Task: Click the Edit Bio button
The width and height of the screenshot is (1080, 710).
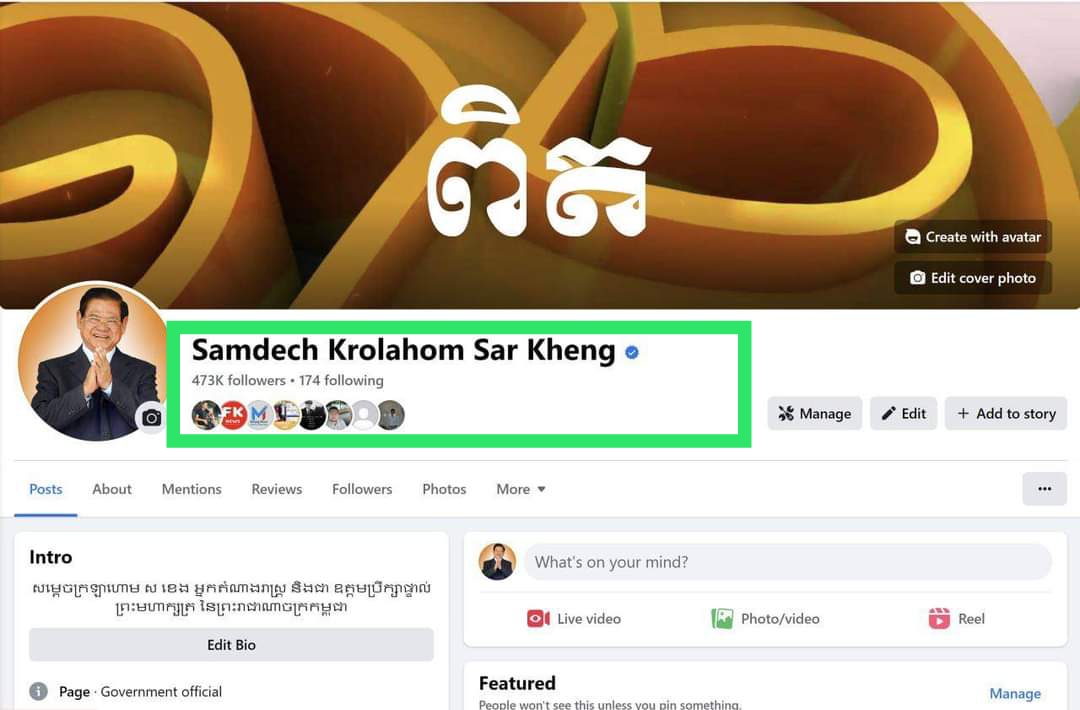Action: tap(231, 645)
